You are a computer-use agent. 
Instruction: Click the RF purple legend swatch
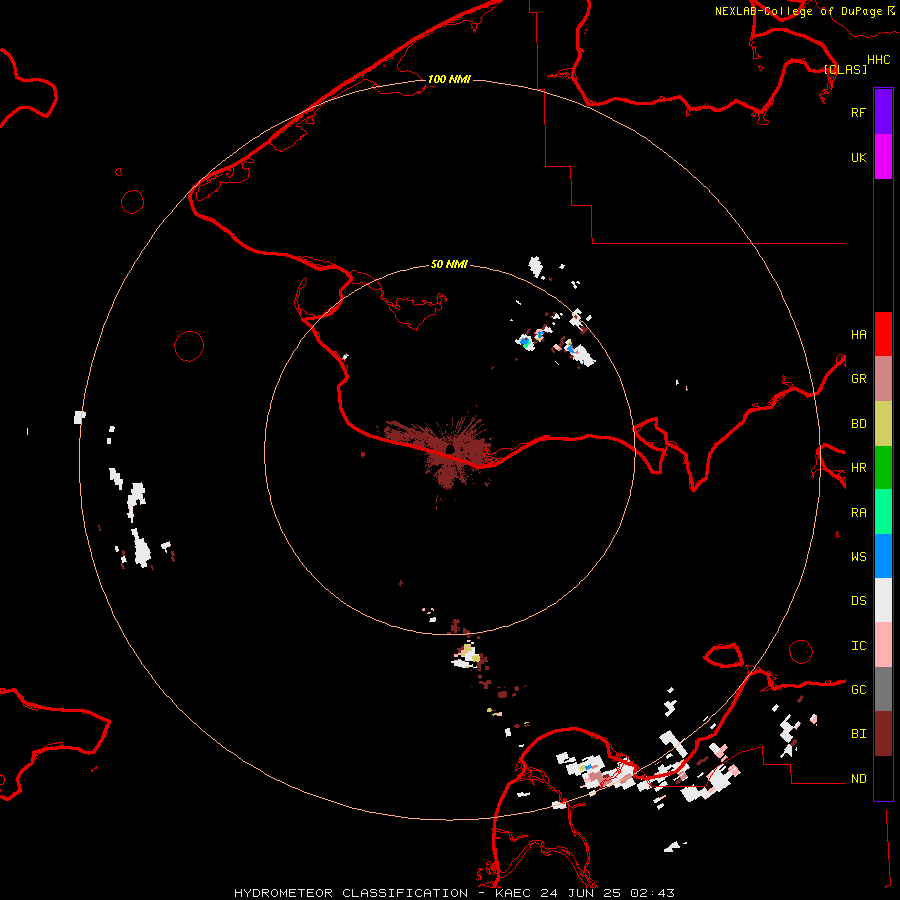pyautogui.click(x=883, y=112)
